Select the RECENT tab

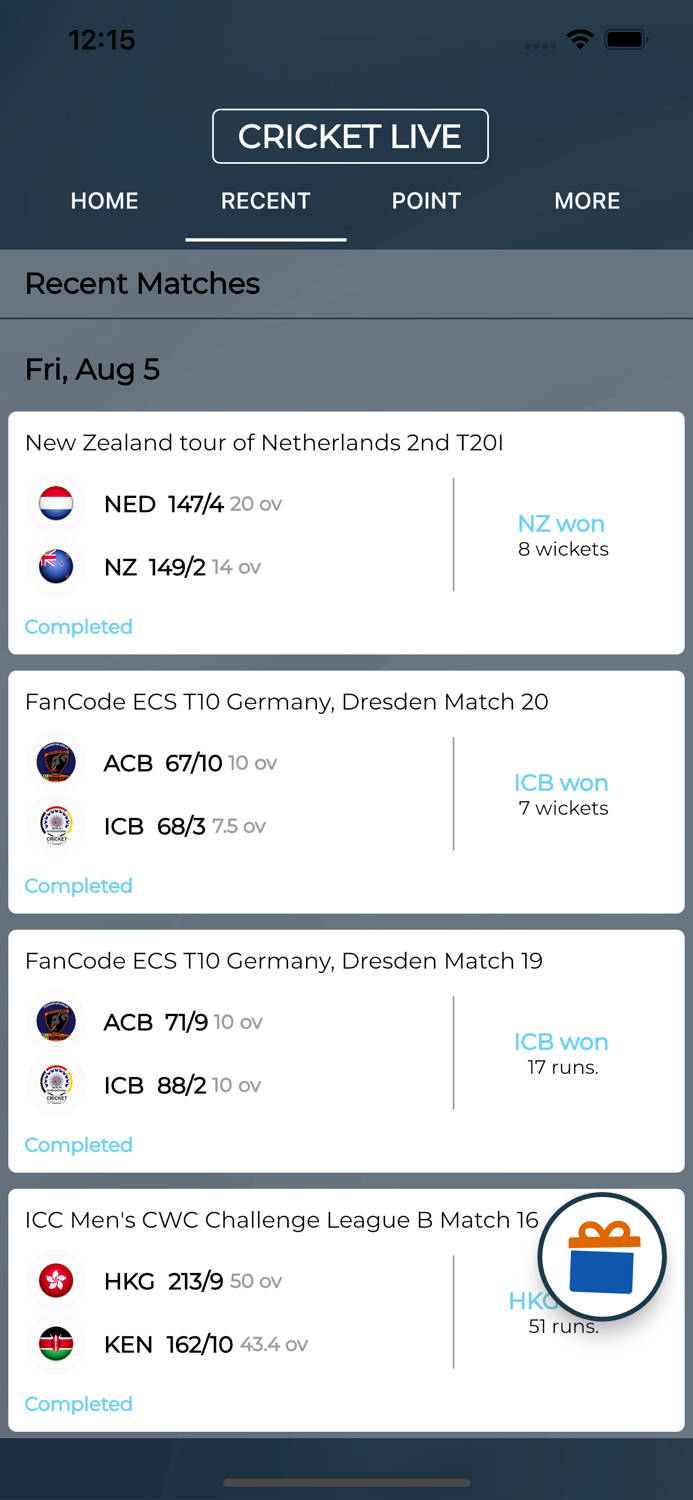click(x=265, y=201)
